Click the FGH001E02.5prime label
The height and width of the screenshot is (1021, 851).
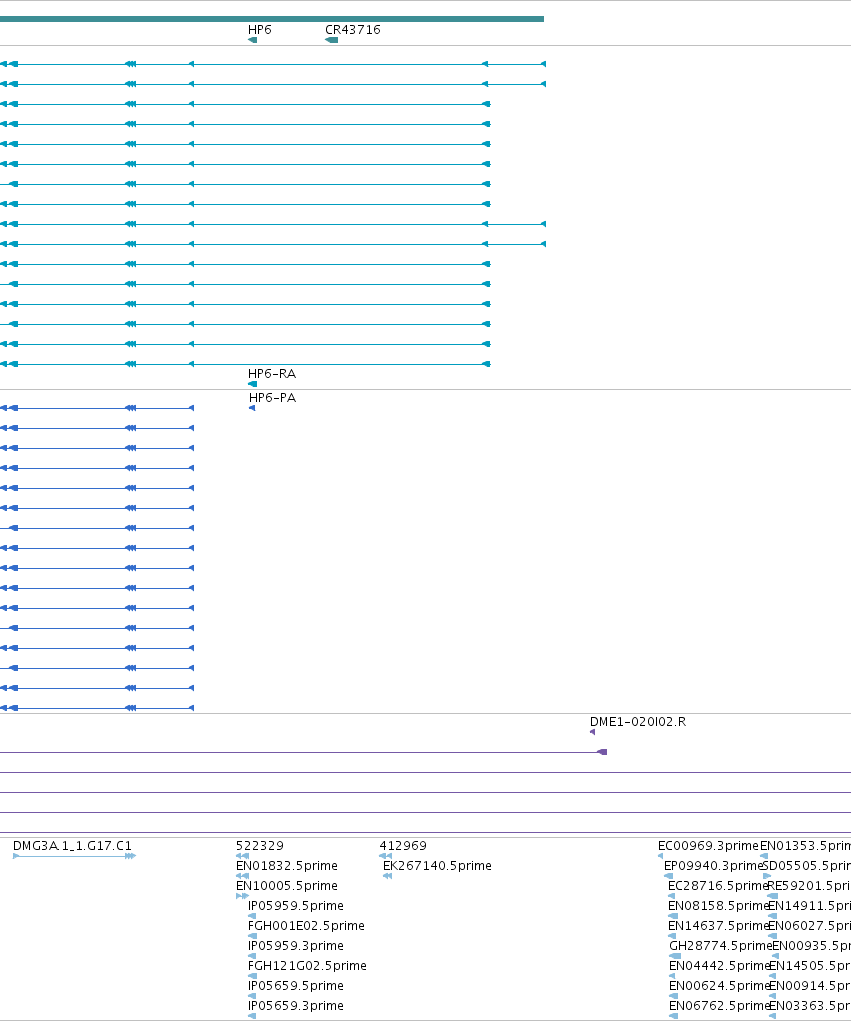point(306,926)
